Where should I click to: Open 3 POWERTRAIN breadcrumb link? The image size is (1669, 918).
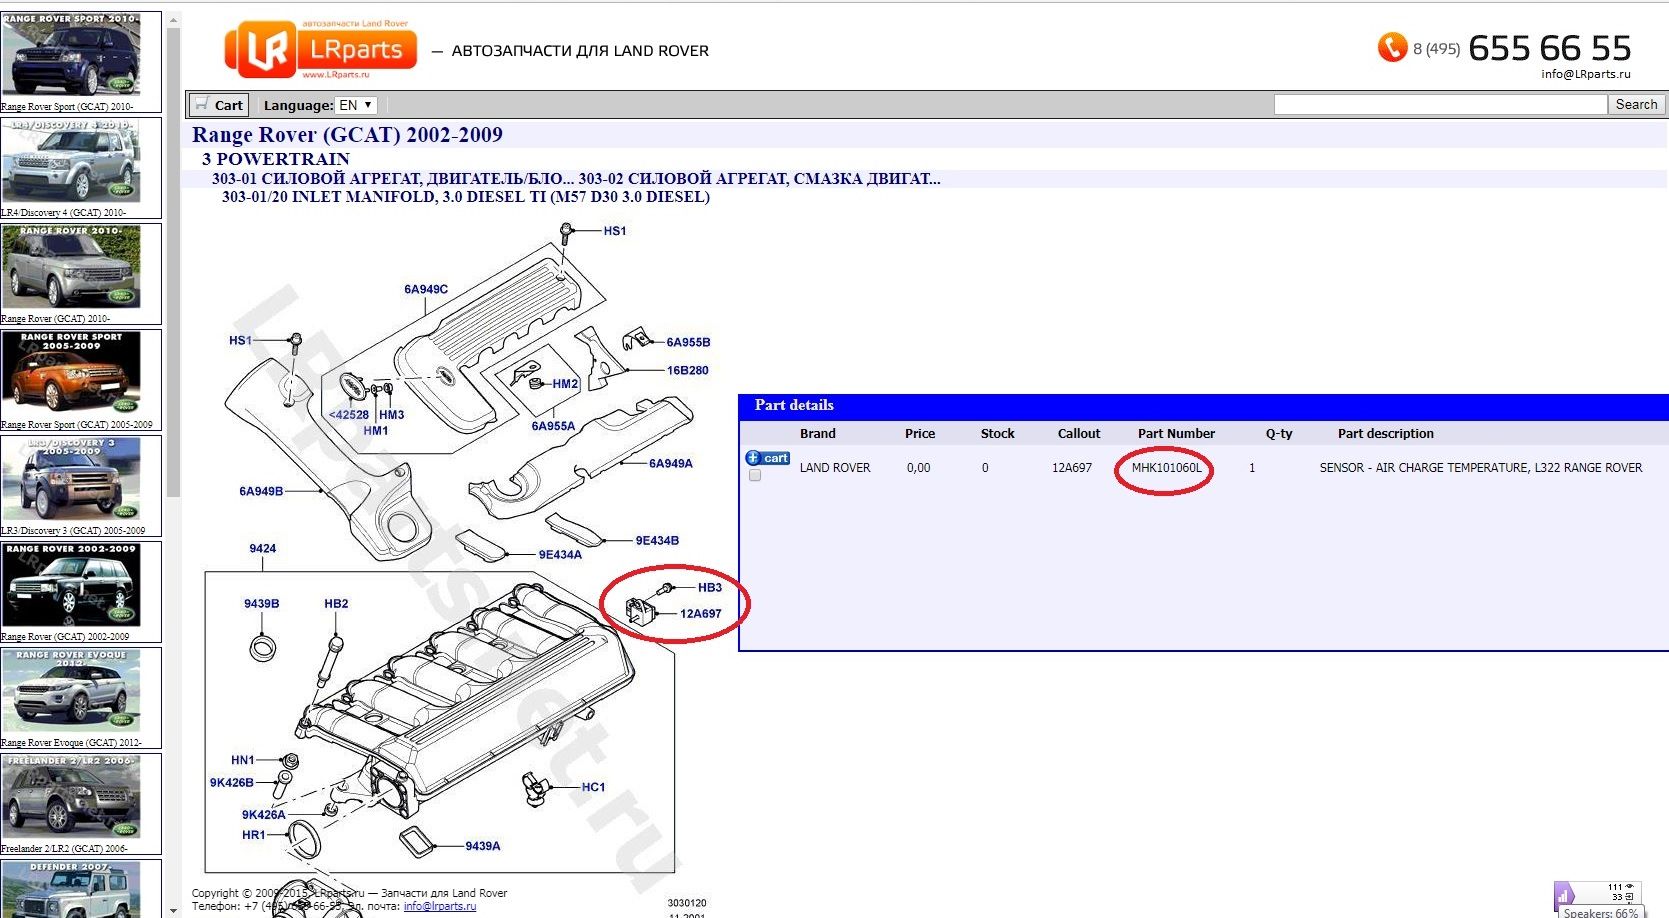276,158
